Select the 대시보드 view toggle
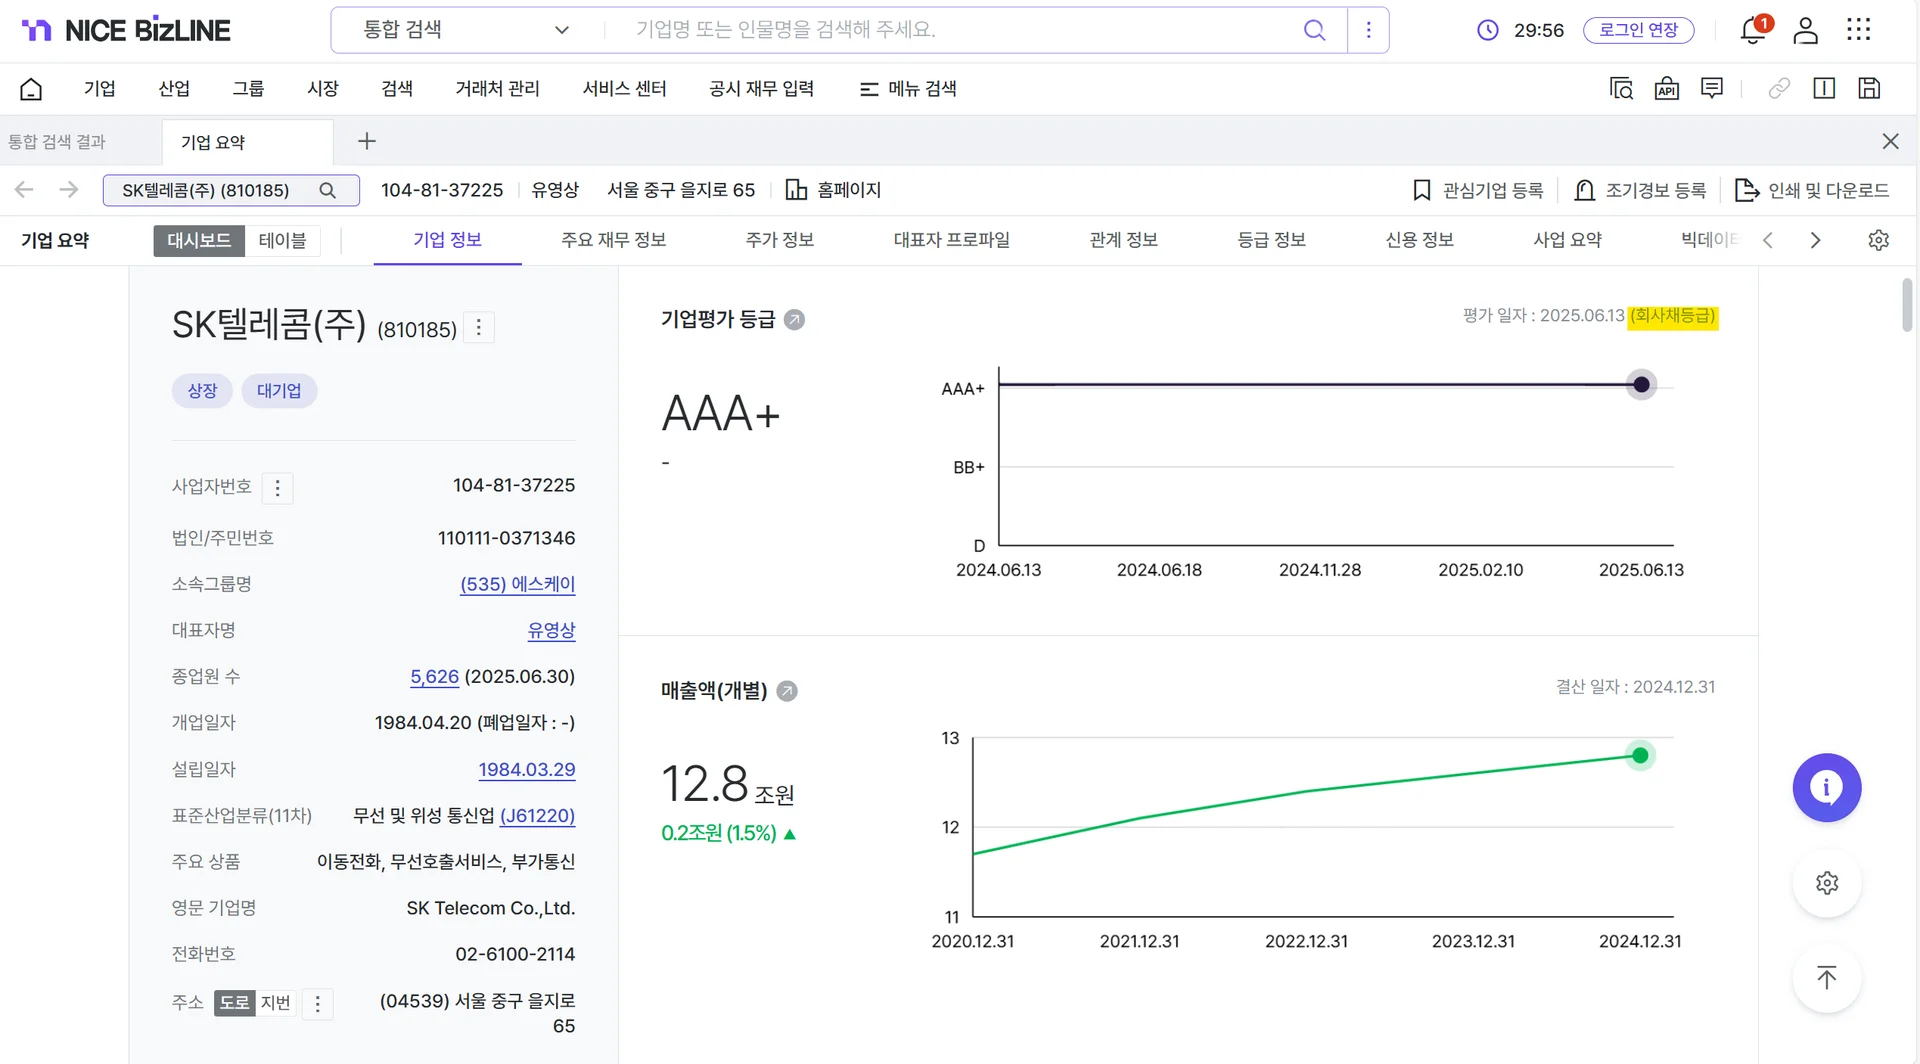1920x1064 pixels. coord(198,241)
